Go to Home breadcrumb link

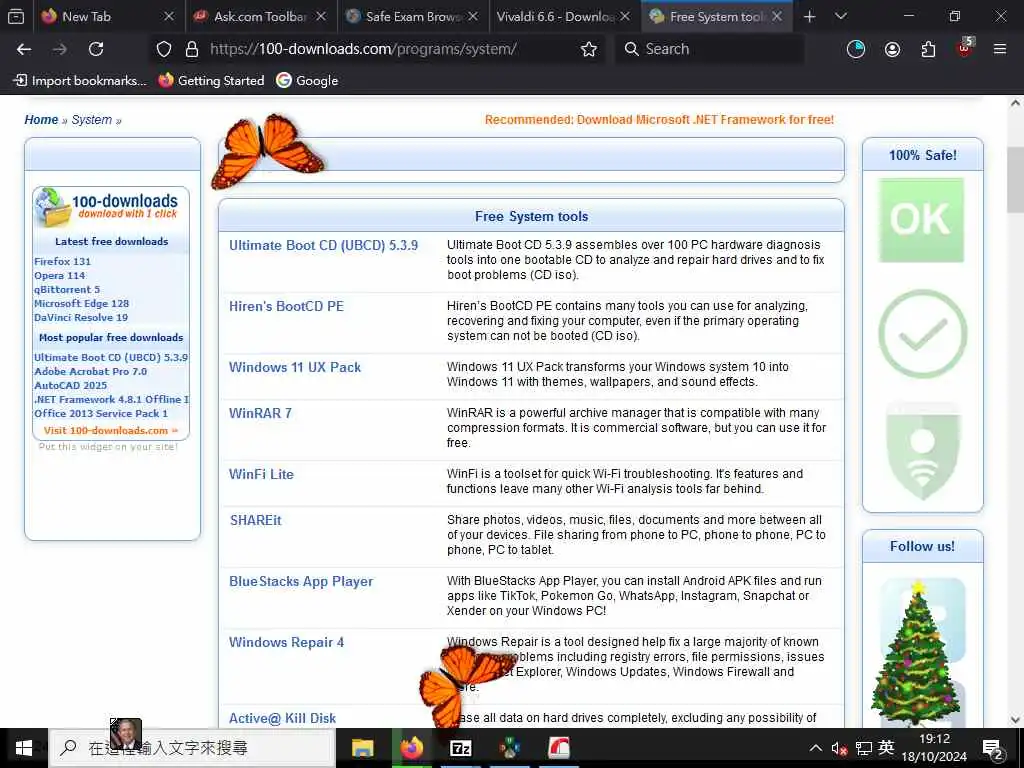click(41, 120)
